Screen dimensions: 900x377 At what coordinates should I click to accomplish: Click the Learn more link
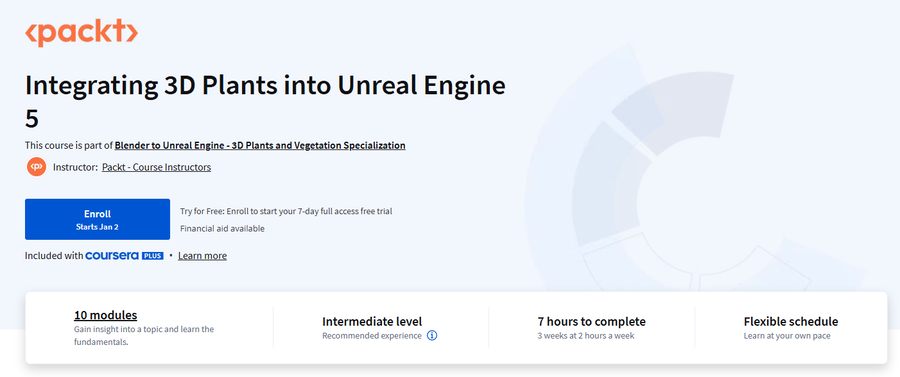202,256
